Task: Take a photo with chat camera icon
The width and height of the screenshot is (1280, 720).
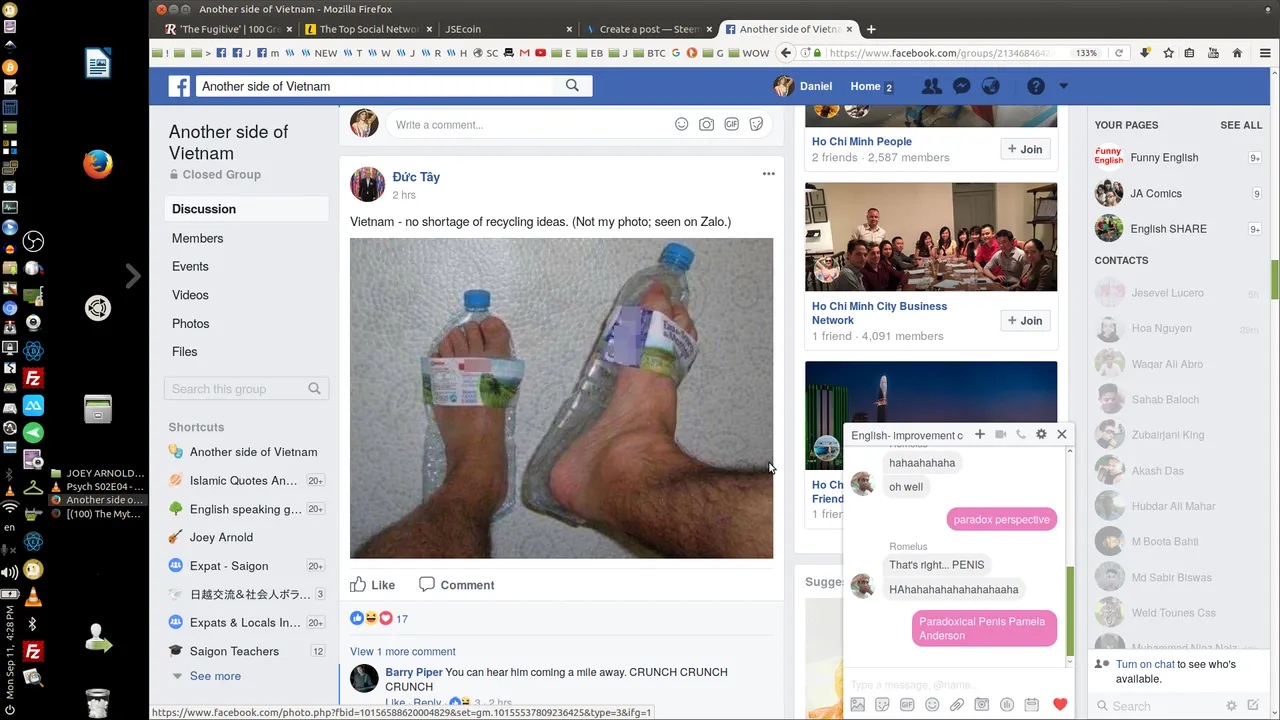Action: [982, 705]
